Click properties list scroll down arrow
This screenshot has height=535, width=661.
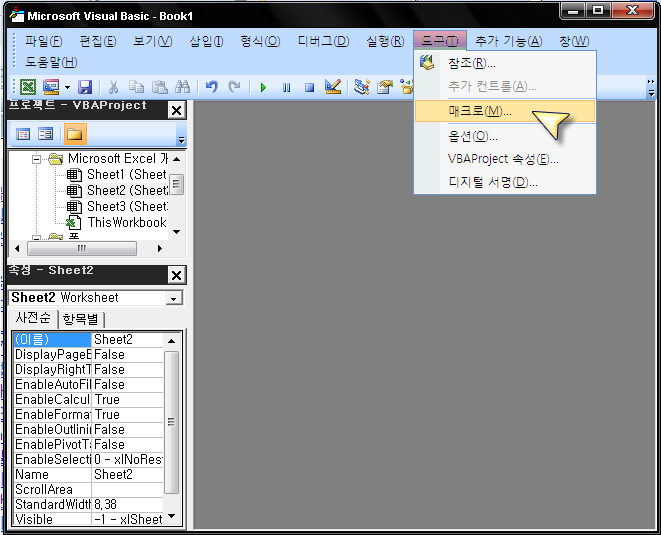pyautogui.click(x=171, y=516)
